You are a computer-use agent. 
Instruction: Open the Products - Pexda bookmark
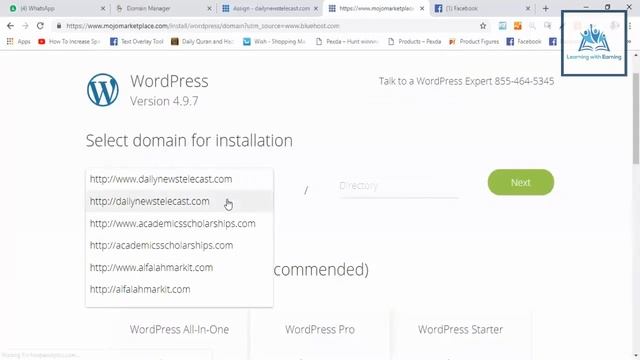(415, 41)
